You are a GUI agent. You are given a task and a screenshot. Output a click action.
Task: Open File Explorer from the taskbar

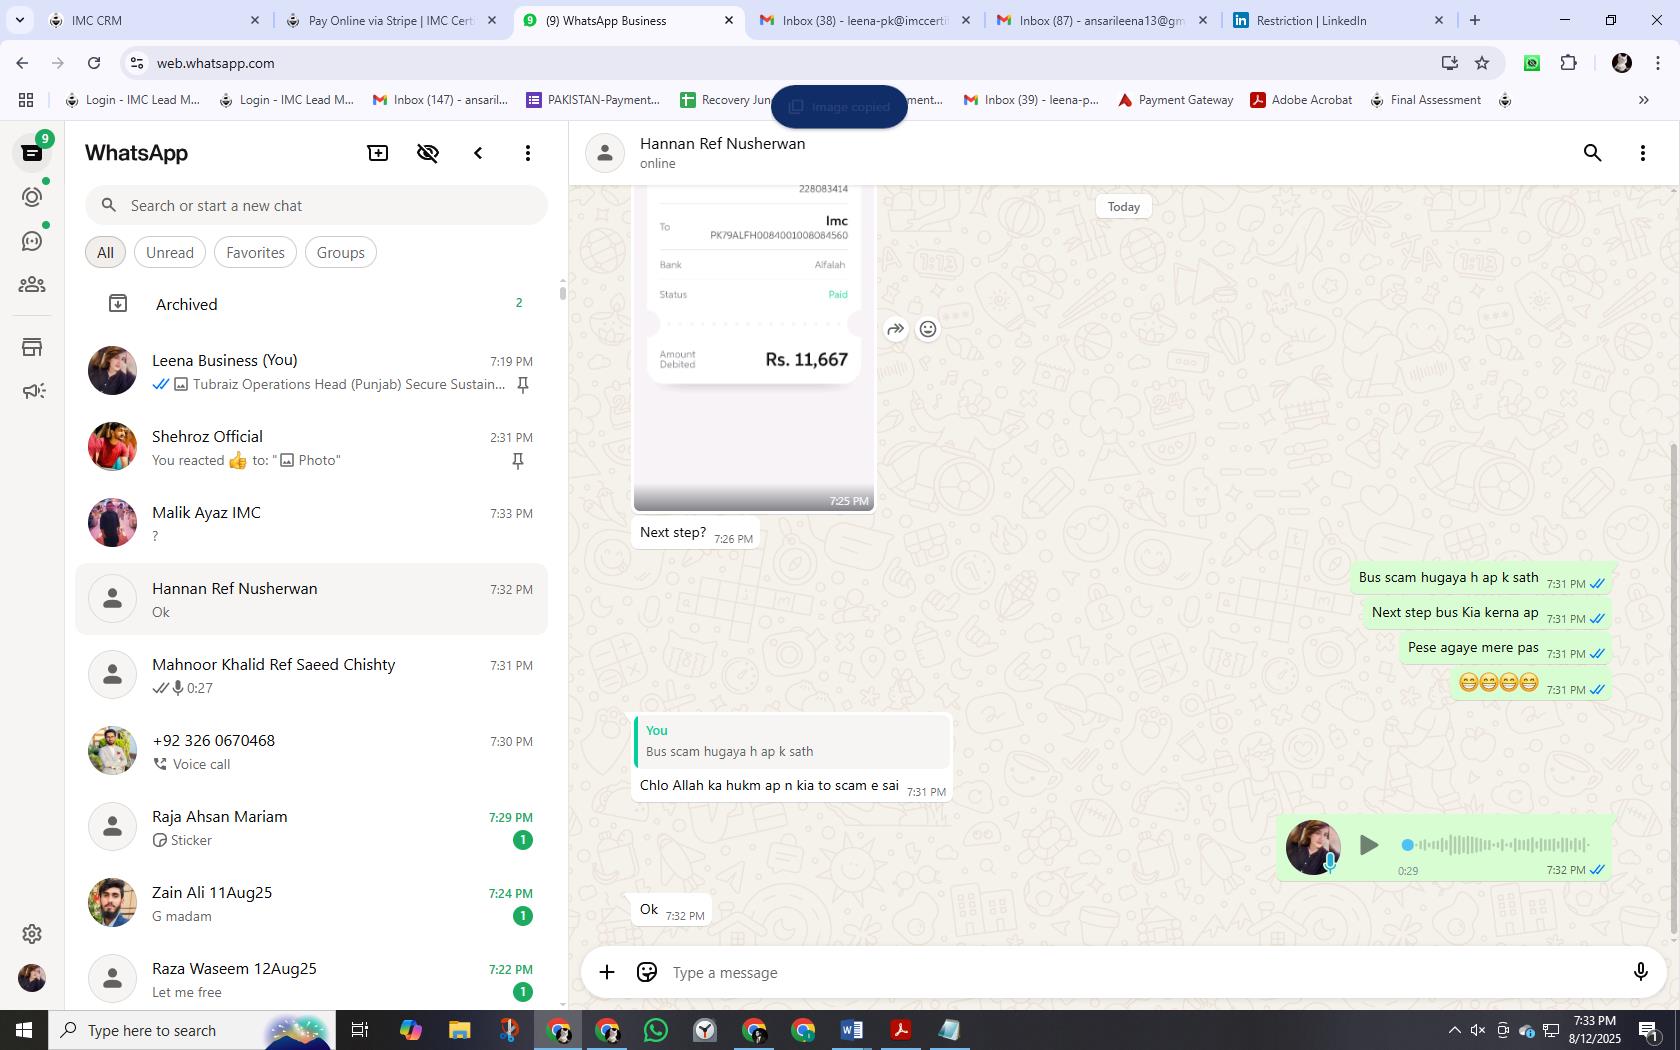point(459,1030)
